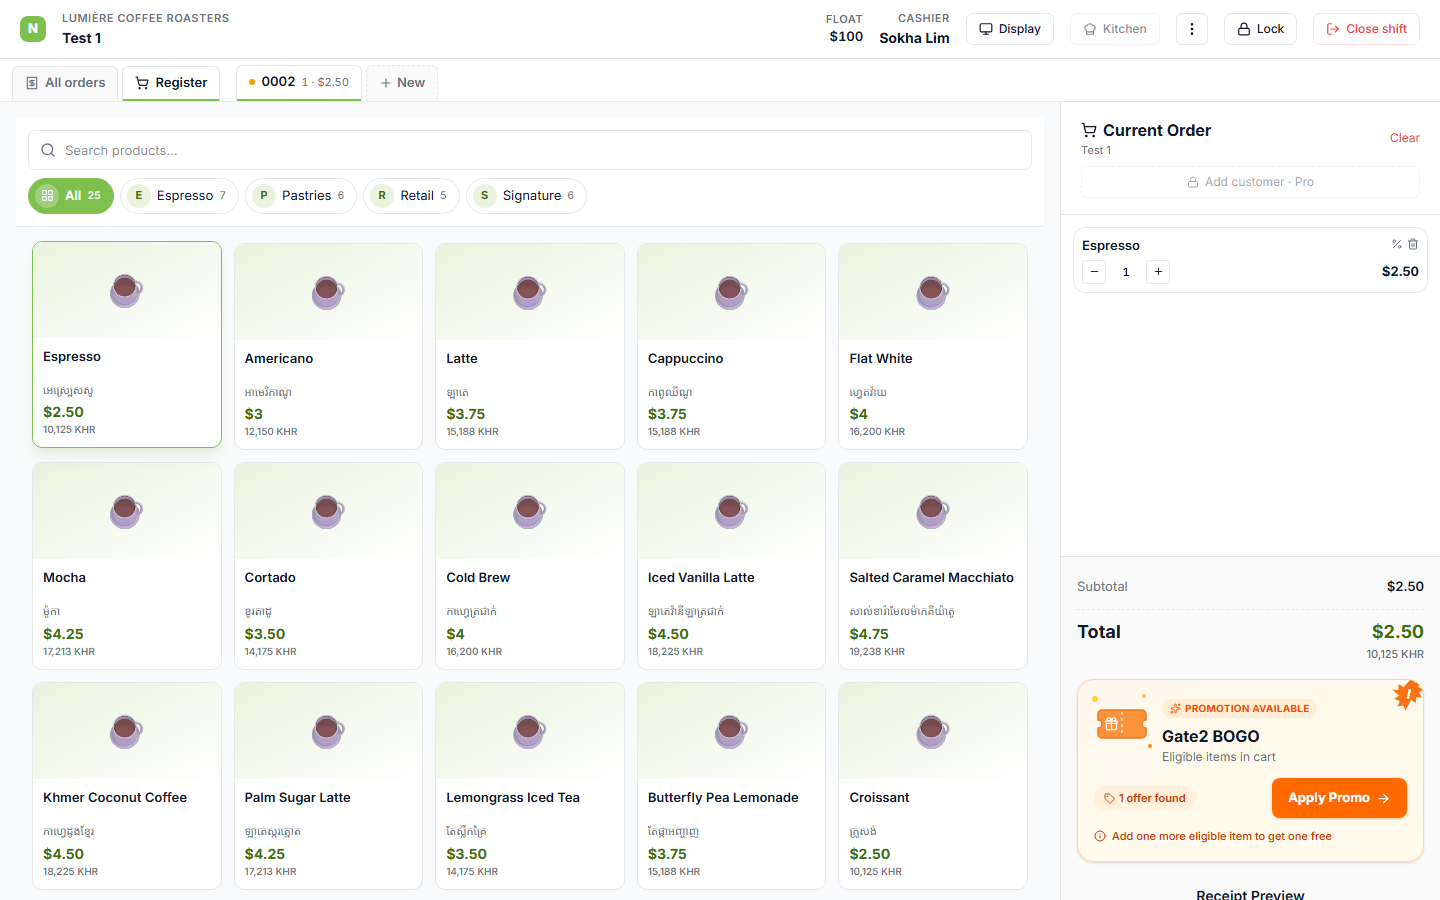The width and height of the screenshot is (1440, 900).
Task: Open order 0002 tab
Action: (x=299, y=82)
